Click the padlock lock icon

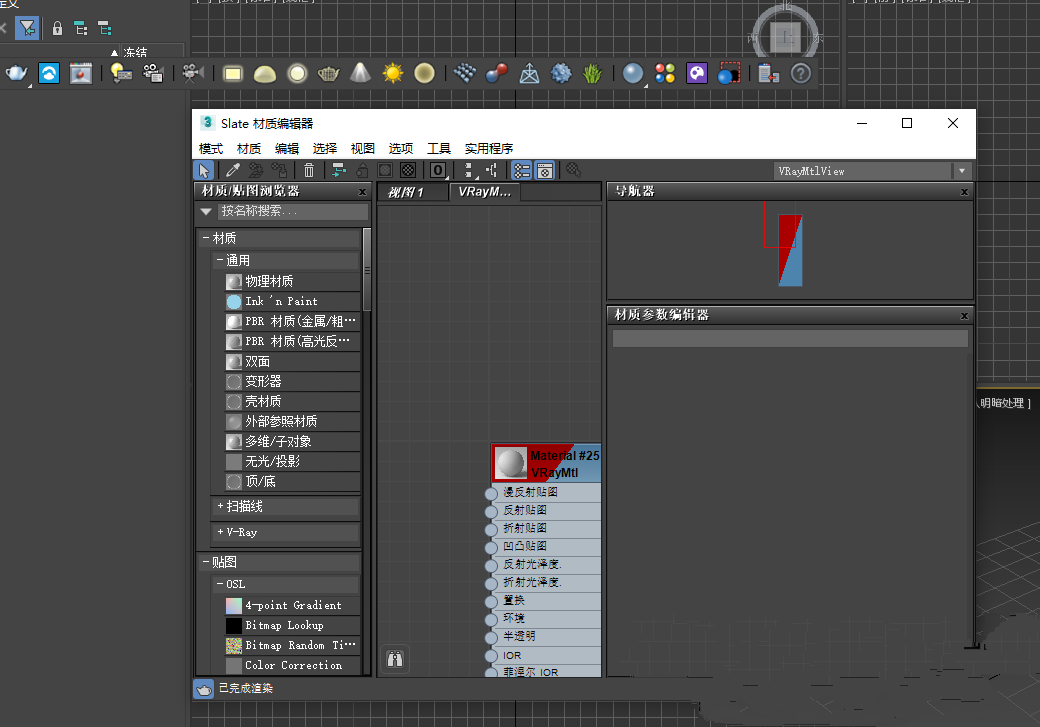[x=57, y=28]
